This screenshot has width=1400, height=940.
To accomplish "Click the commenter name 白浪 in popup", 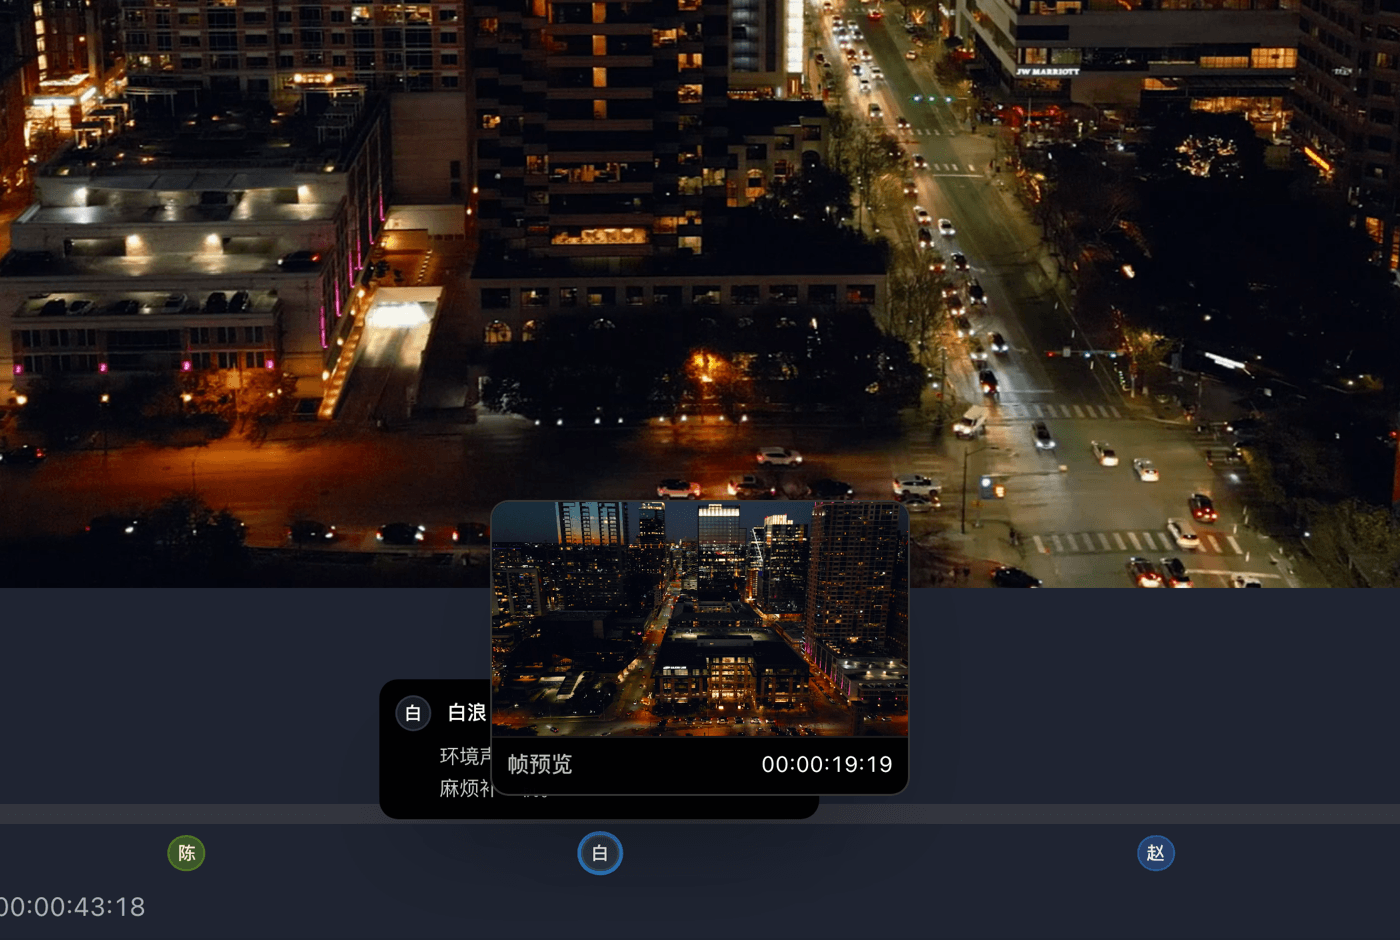I will (x=467, y=713).
